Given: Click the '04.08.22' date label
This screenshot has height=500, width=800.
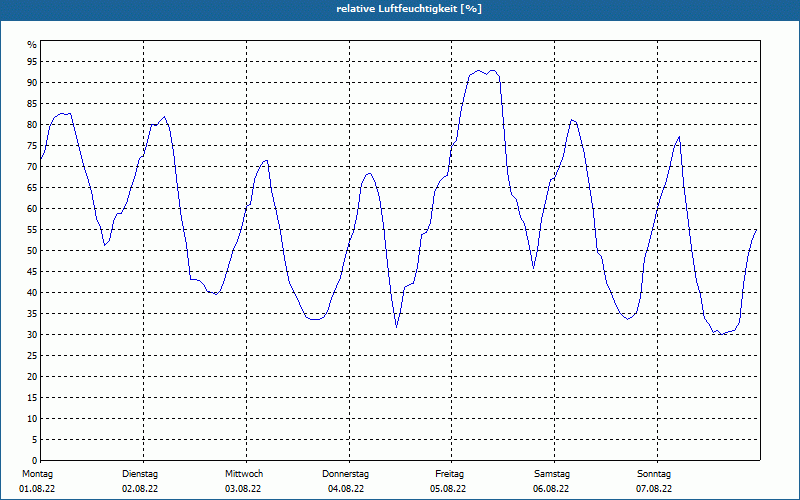Looking at the screenshot, I should coord(346,489).
